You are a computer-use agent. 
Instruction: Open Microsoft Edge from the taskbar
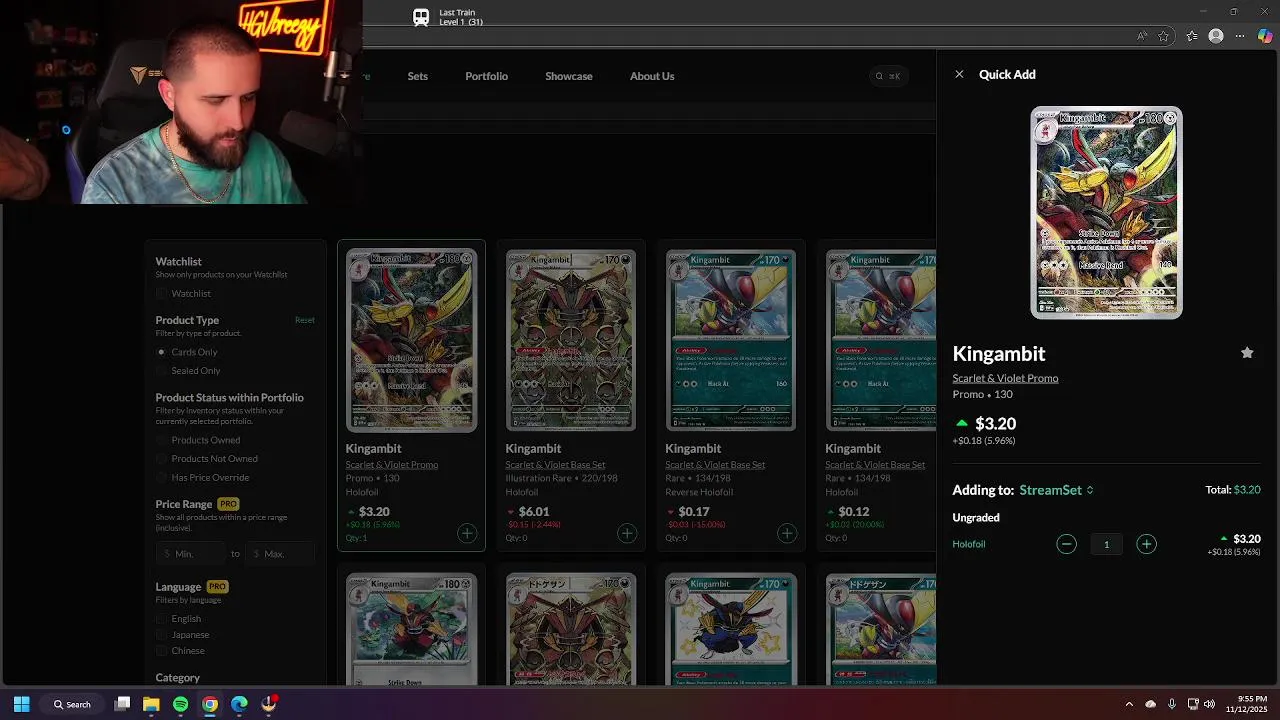[x=239, y=704]
